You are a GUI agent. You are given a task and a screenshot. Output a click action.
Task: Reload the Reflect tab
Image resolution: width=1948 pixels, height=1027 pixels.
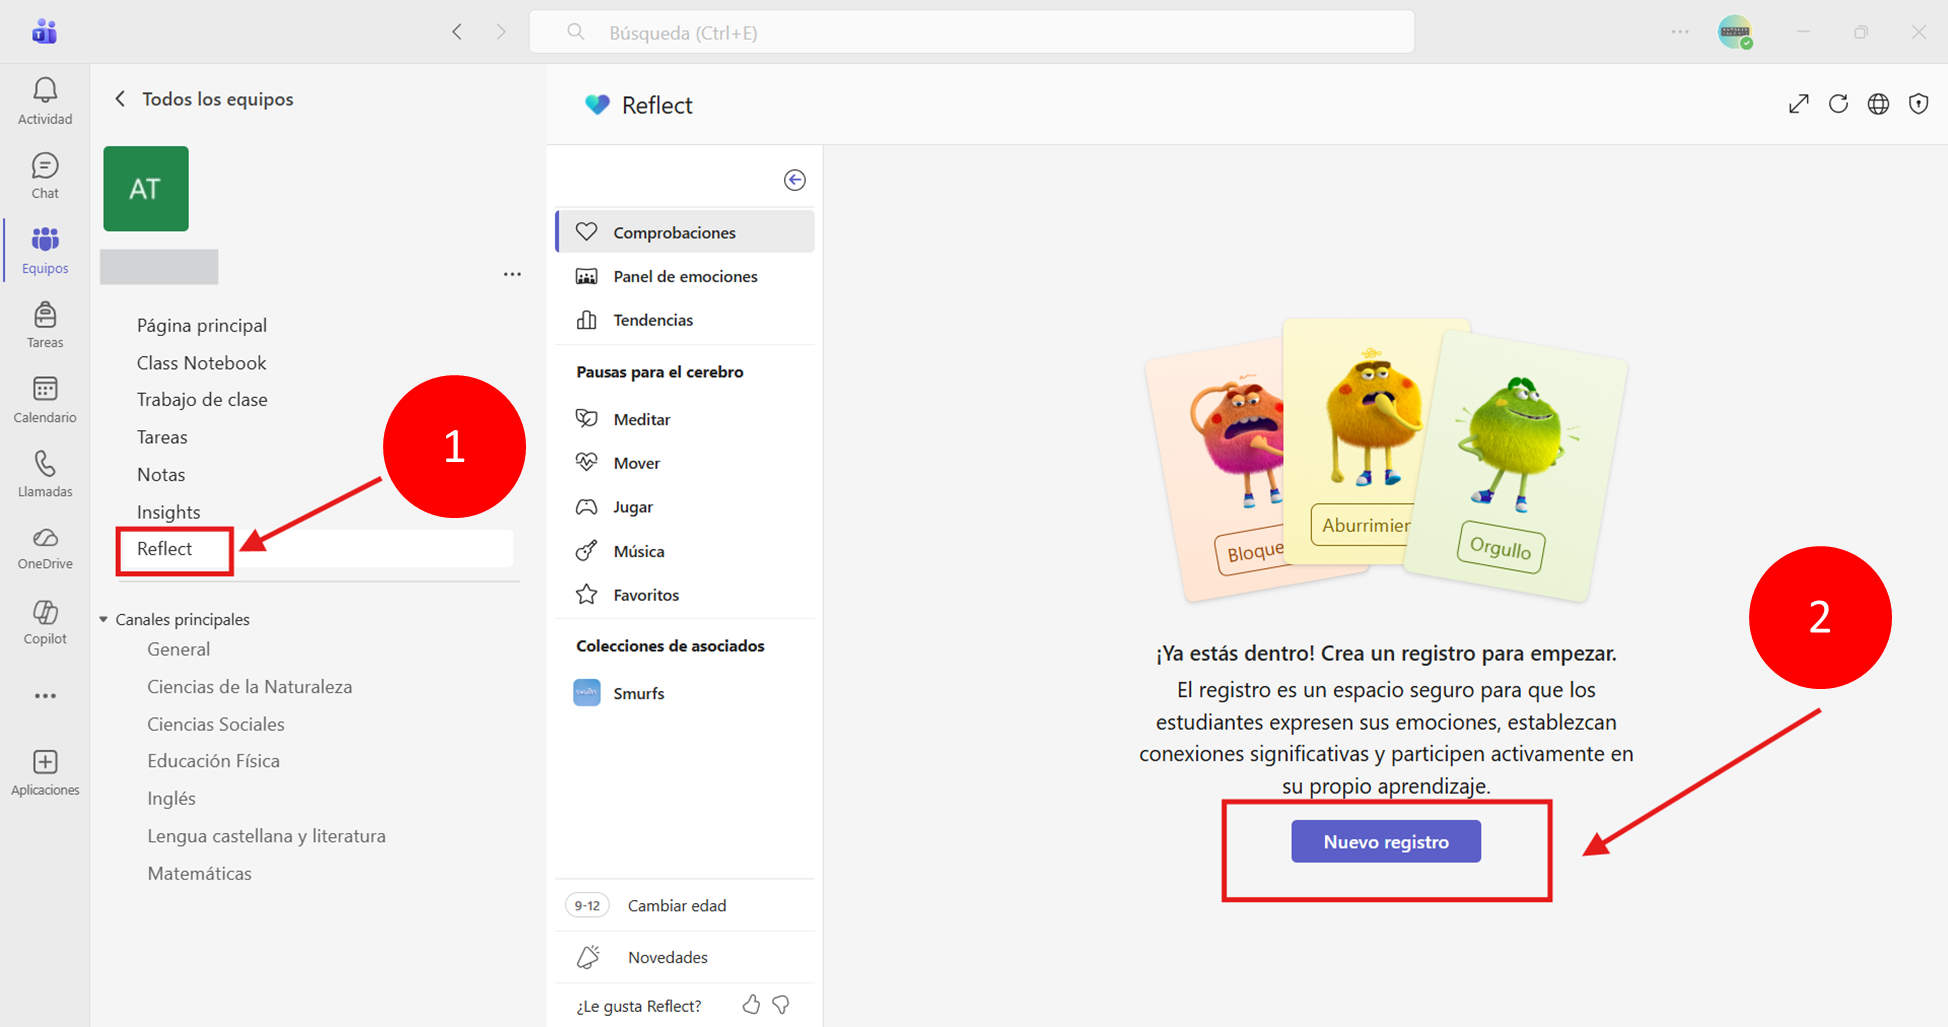[1838, 104]
